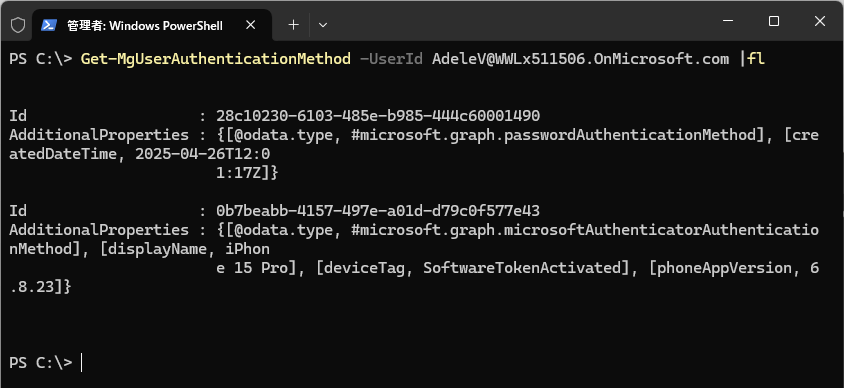Click the |fl pipe at the command end
This screenshot has width=844, height=388.
pyautogui.click(x=751, y=59)
